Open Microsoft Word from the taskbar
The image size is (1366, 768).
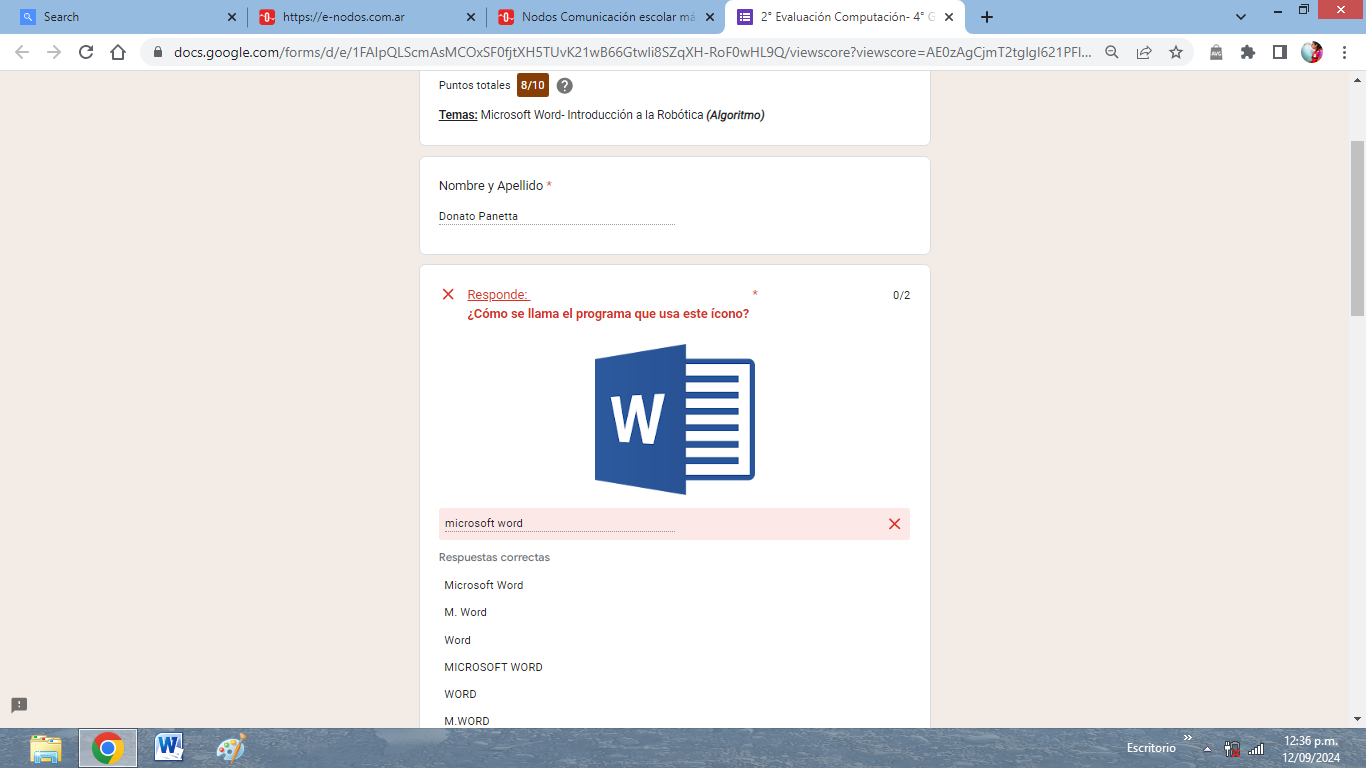tap(169, 747)
